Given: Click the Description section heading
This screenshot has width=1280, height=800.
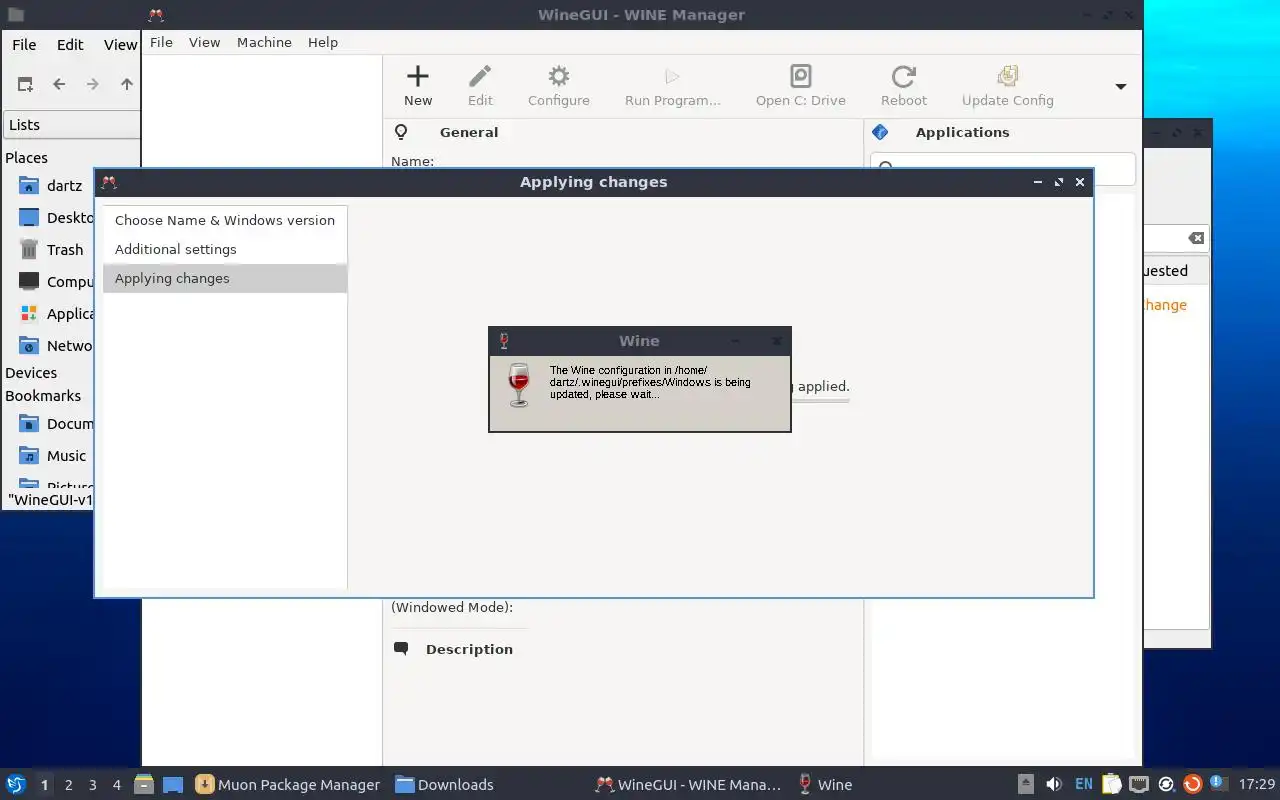Looking at the screenshot, I should pos(469,649).
